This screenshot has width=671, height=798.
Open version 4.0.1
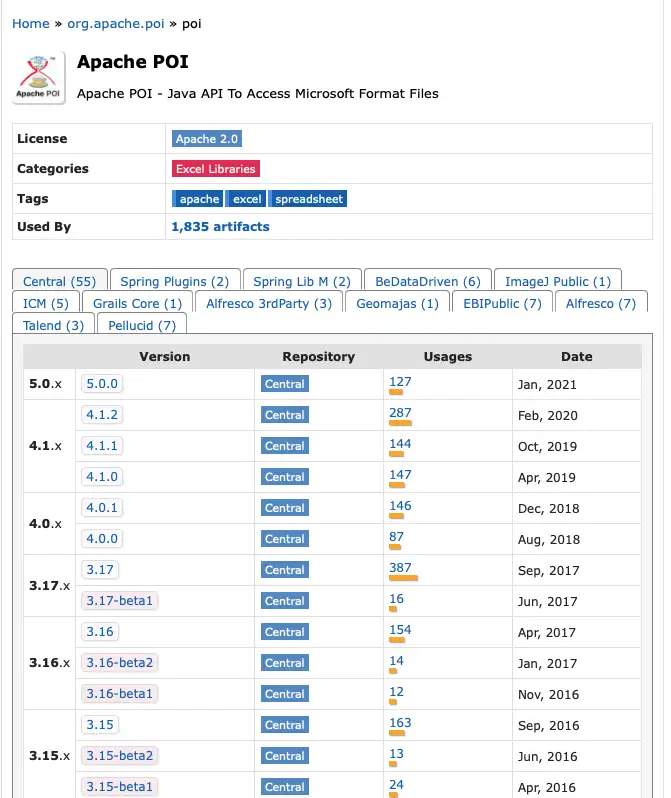[x=102, y=507]
